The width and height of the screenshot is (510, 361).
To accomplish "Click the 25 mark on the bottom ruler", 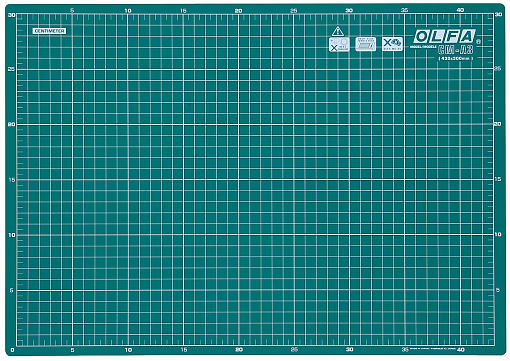I will point(294,350).
